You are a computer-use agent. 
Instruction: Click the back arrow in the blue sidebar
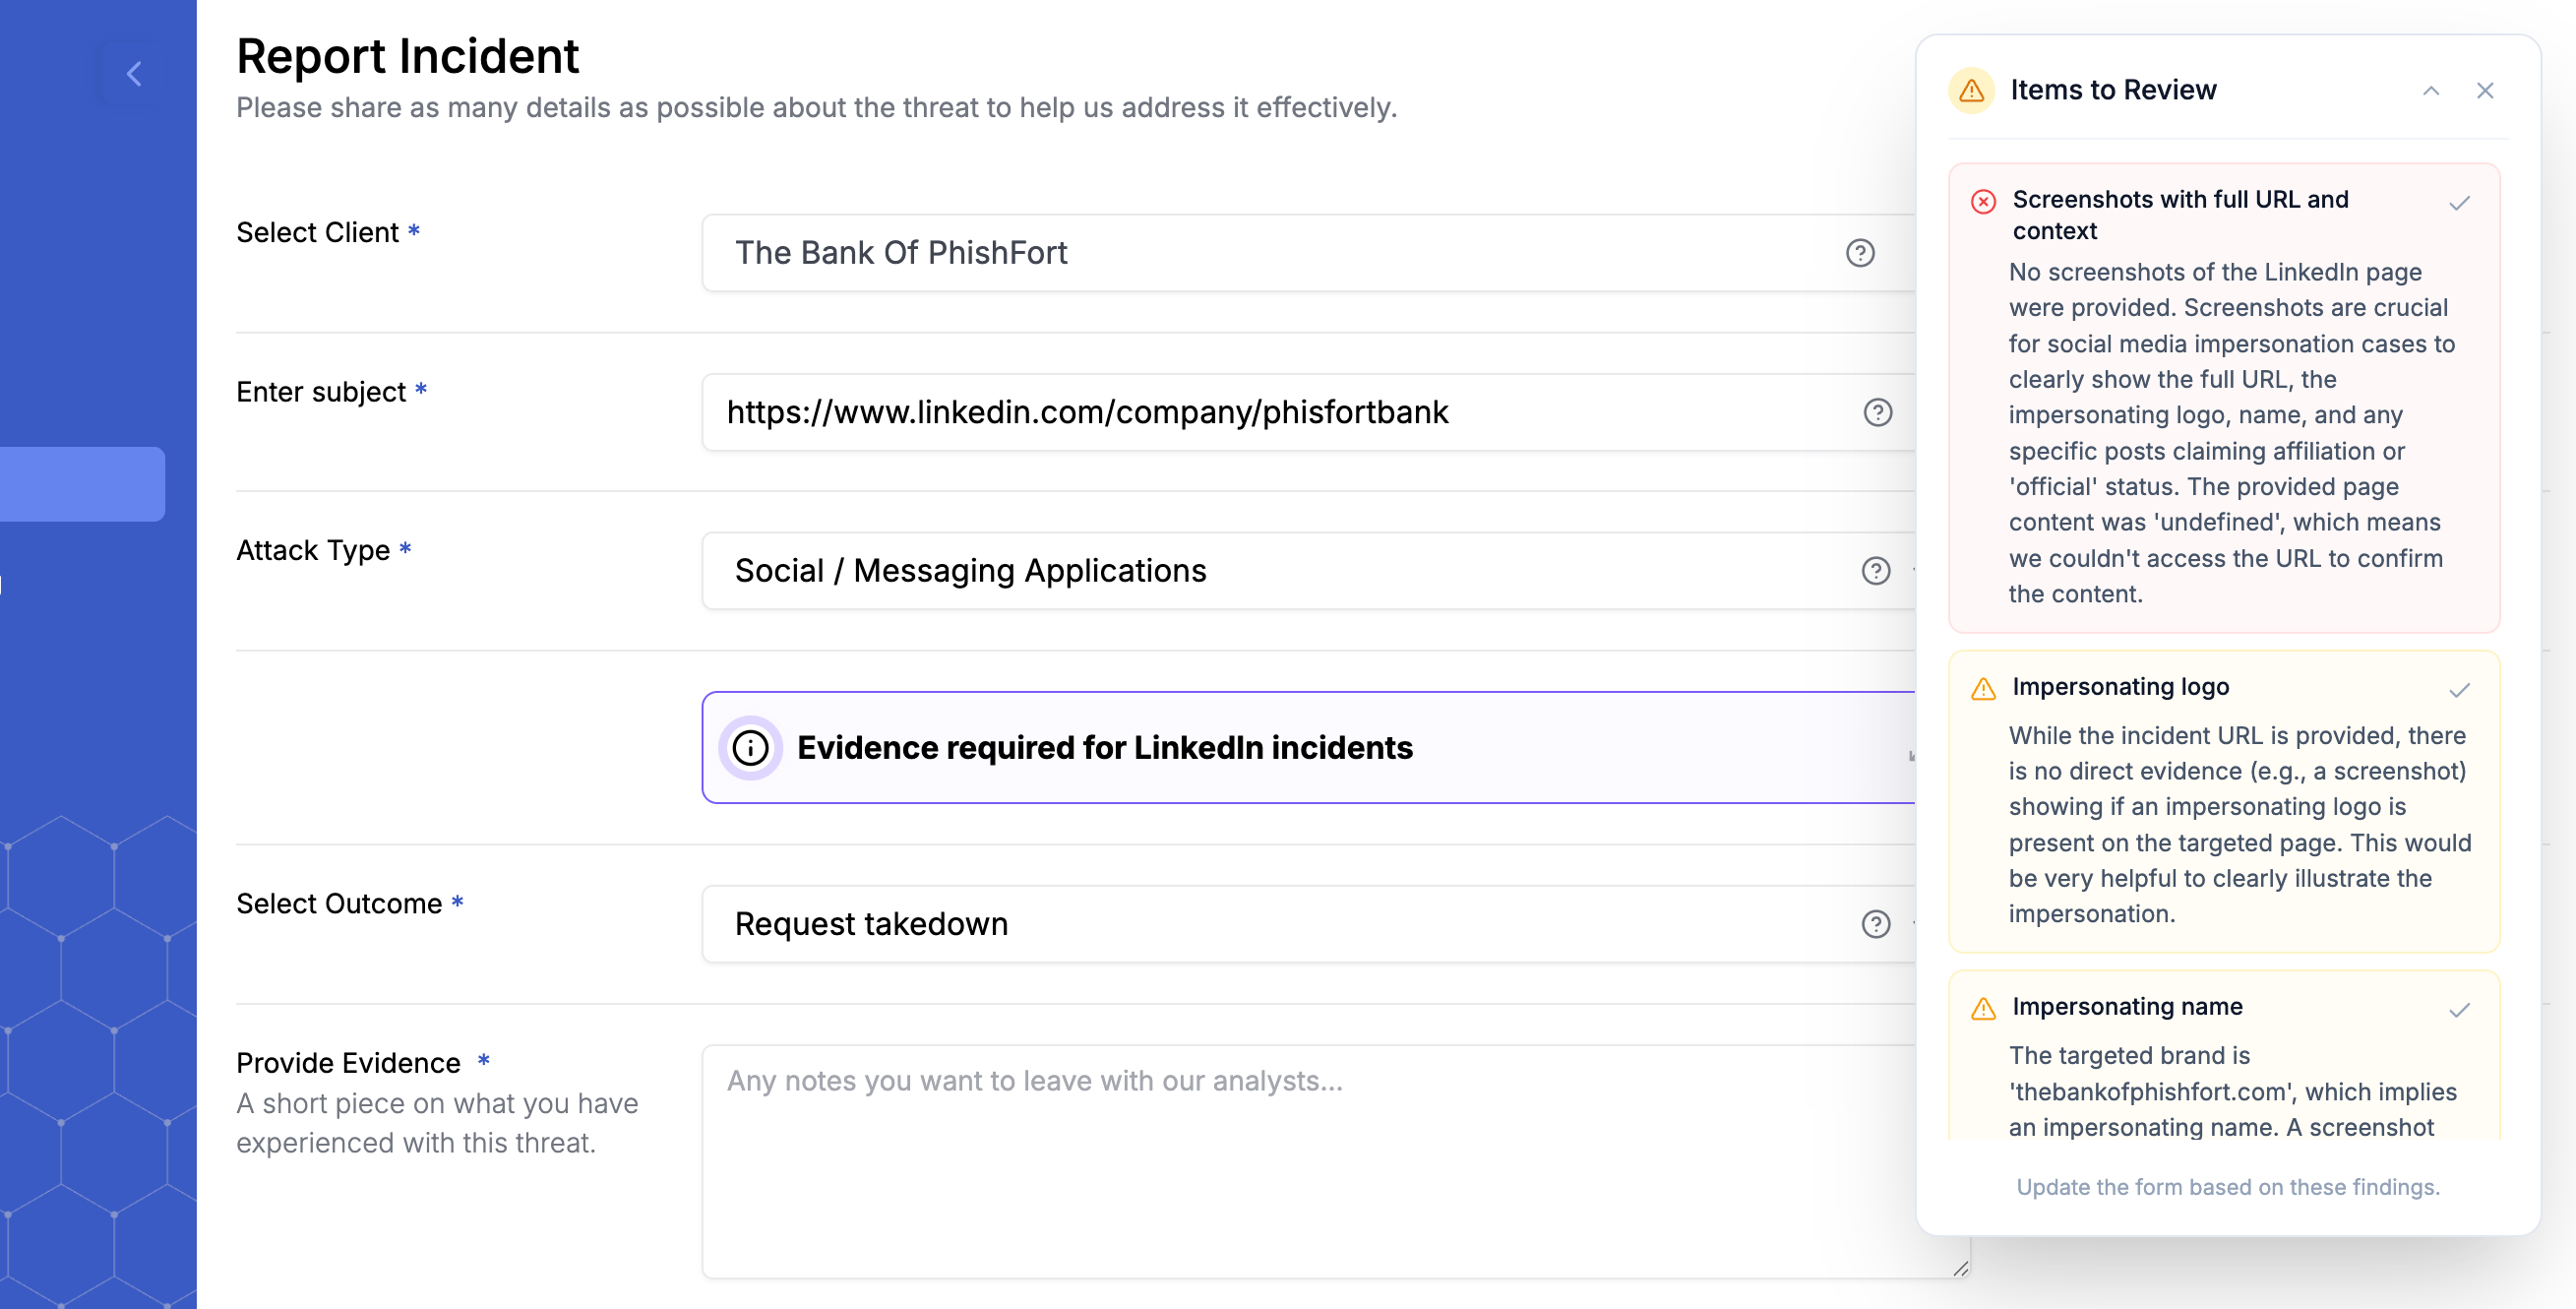coord(135,73)
